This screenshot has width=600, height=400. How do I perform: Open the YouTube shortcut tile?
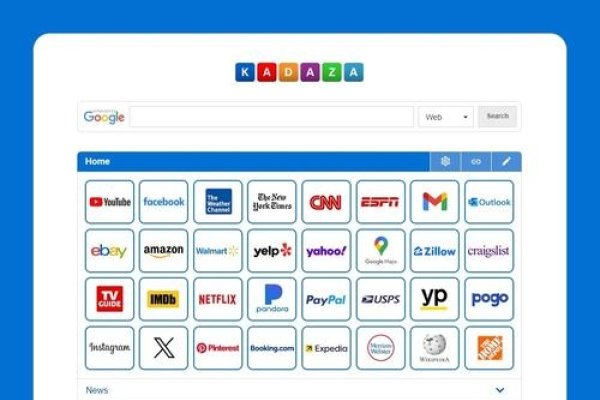(109, 202)
